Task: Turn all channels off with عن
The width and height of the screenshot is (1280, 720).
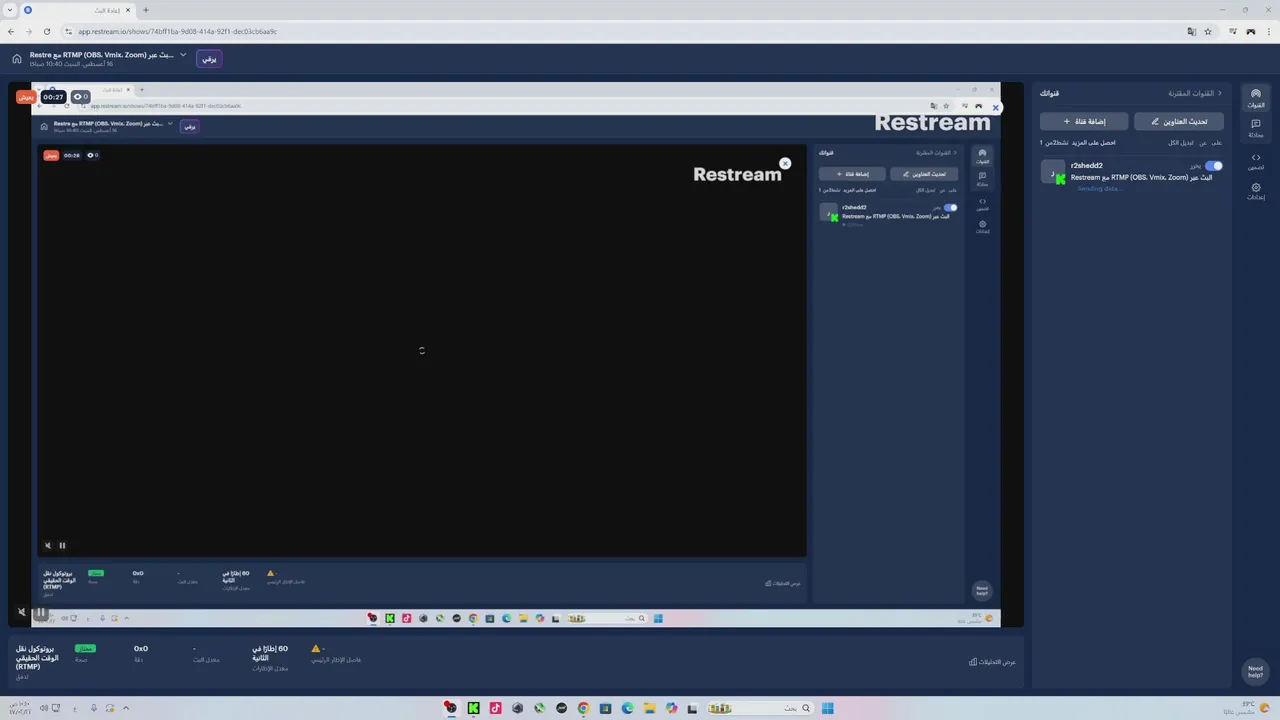Action: [1203, 143]
